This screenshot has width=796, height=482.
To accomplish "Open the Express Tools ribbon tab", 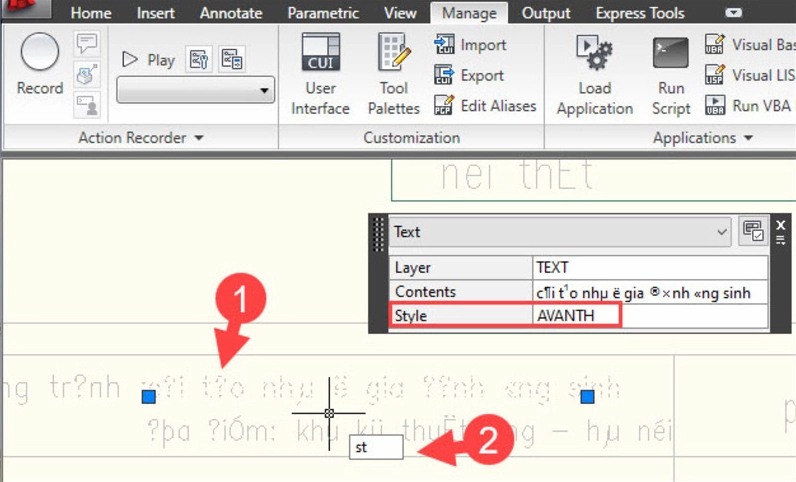I will 640,13.
